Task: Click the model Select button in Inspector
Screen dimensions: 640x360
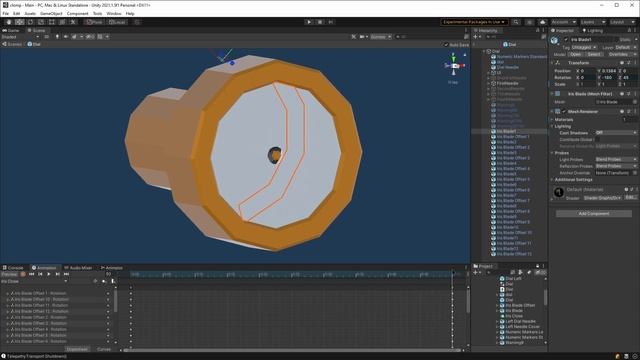Action: pos(594,54)
